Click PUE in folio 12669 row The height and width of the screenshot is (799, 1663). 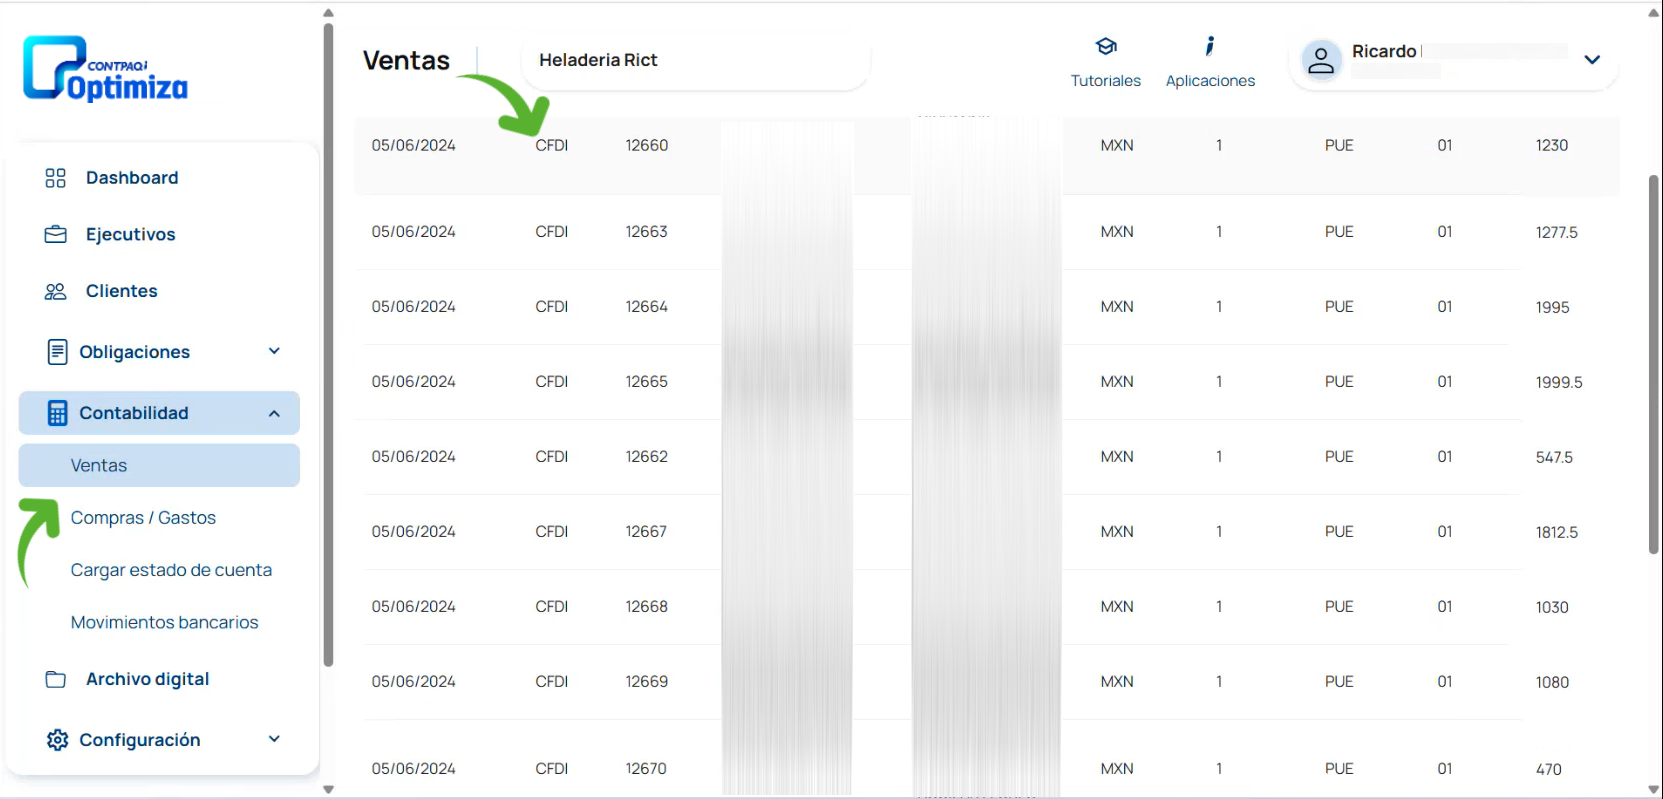click(1339, 681)
